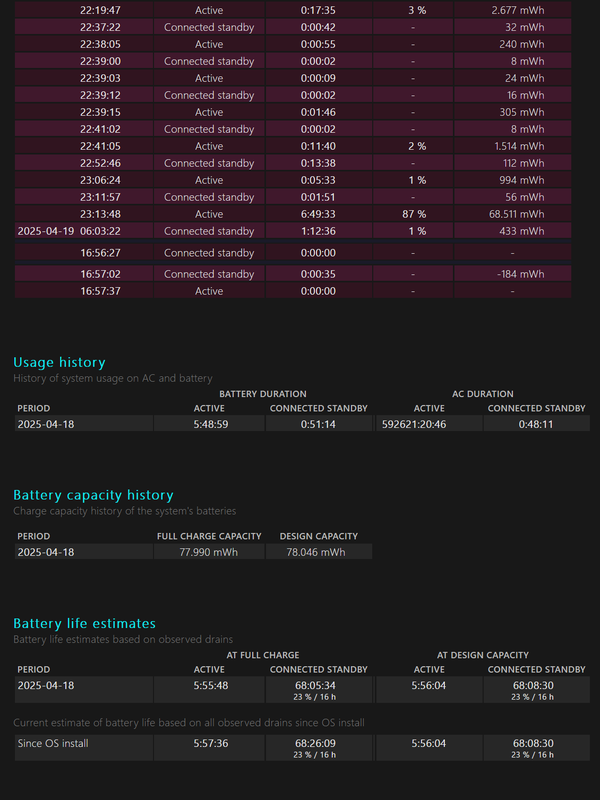Image resolution: width=600 pixels, height=800 pixels.
Task: Select the 22:19:47 start time cell
Action: pyautogui.click(x=100, y=10)
